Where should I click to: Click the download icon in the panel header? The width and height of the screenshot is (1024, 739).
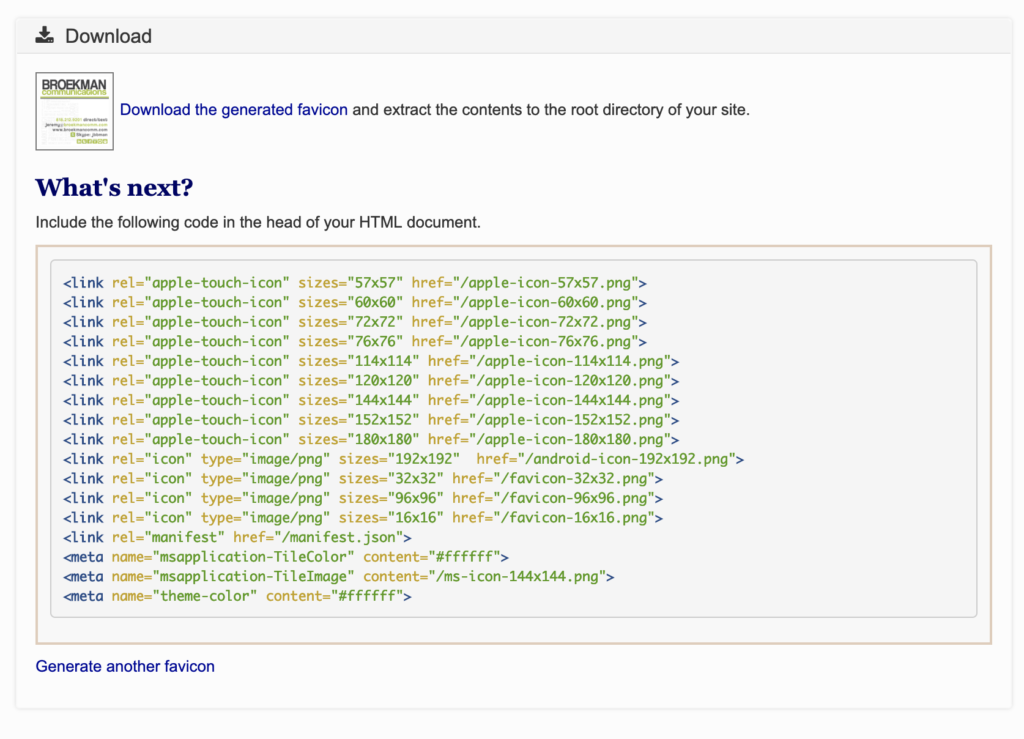44,36
